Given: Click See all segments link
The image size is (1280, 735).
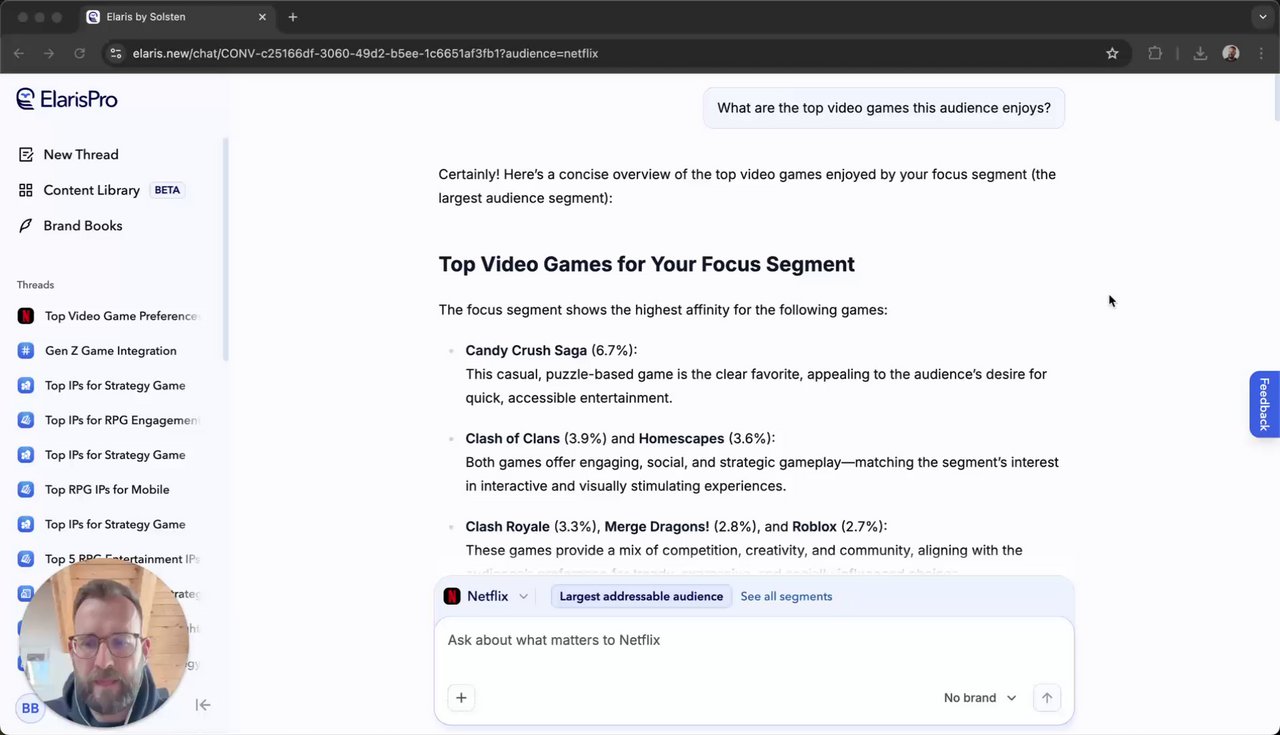Looking at the screenshot, I should click(x=786, y=596).
